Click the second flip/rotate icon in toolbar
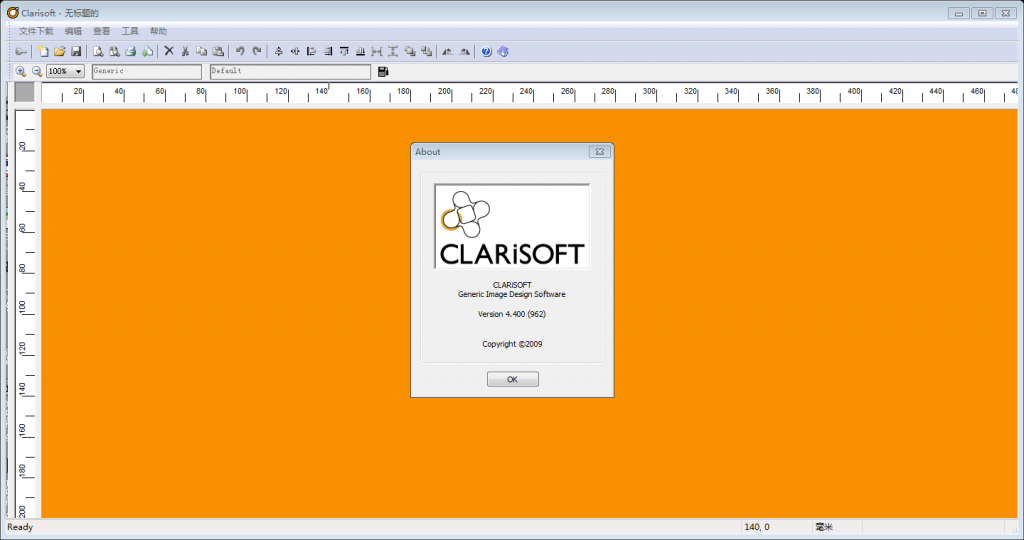The image size is (1024, 540). (x=464, y=52)
